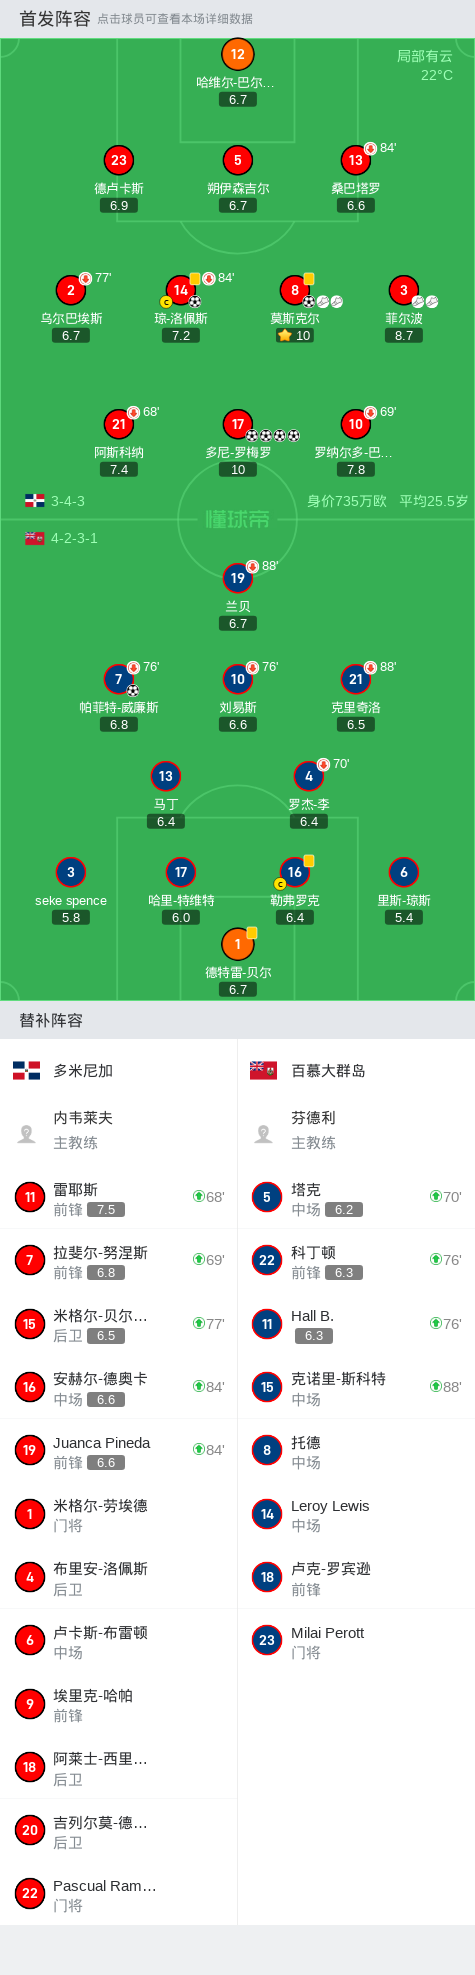Open substitute 塔克 number 5 row
Viewport: 475px width, 1975px height.
356,1197
